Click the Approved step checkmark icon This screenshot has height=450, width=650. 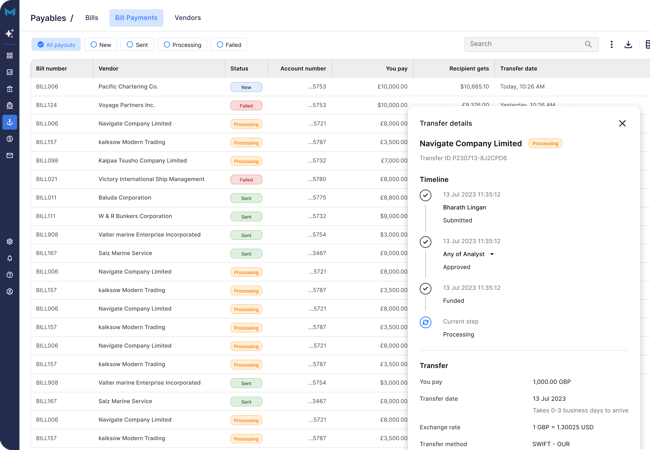425,242
